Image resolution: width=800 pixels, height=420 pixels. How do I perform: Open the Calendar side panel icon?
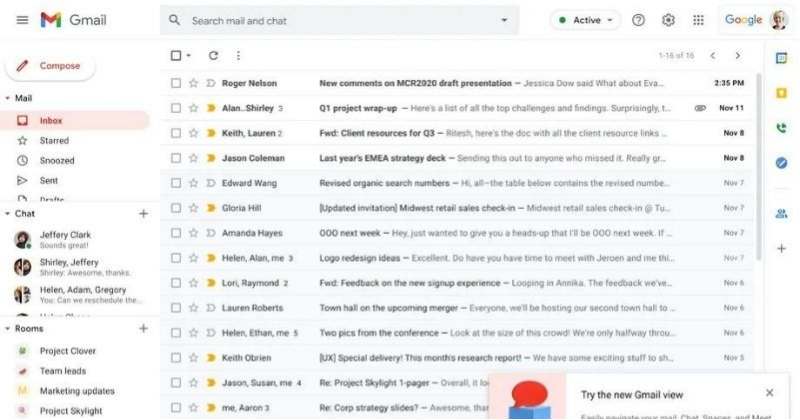coord(782,58)
